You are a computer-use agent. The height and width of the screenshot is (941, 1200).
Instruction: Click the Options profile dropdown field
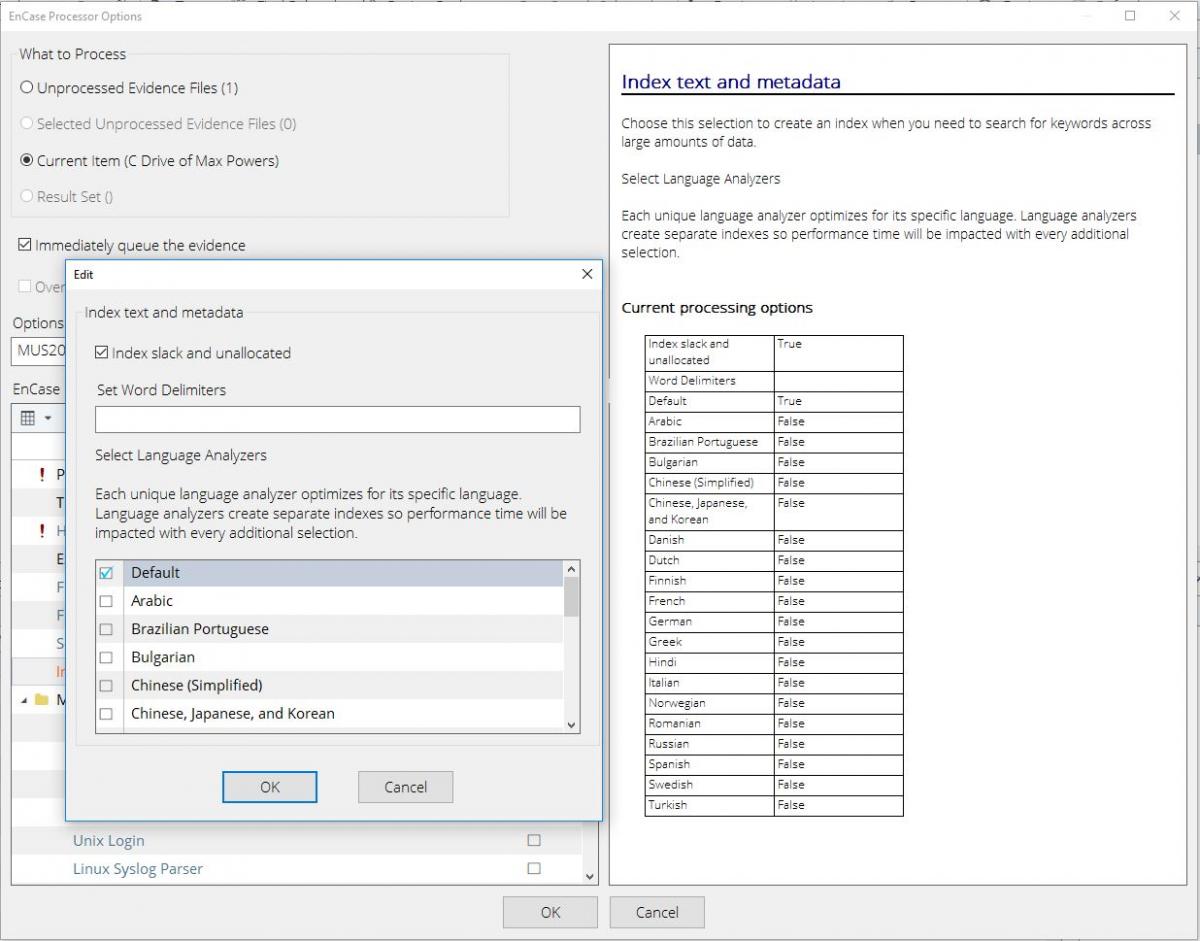pyautogui.click(x=40, y=351)
